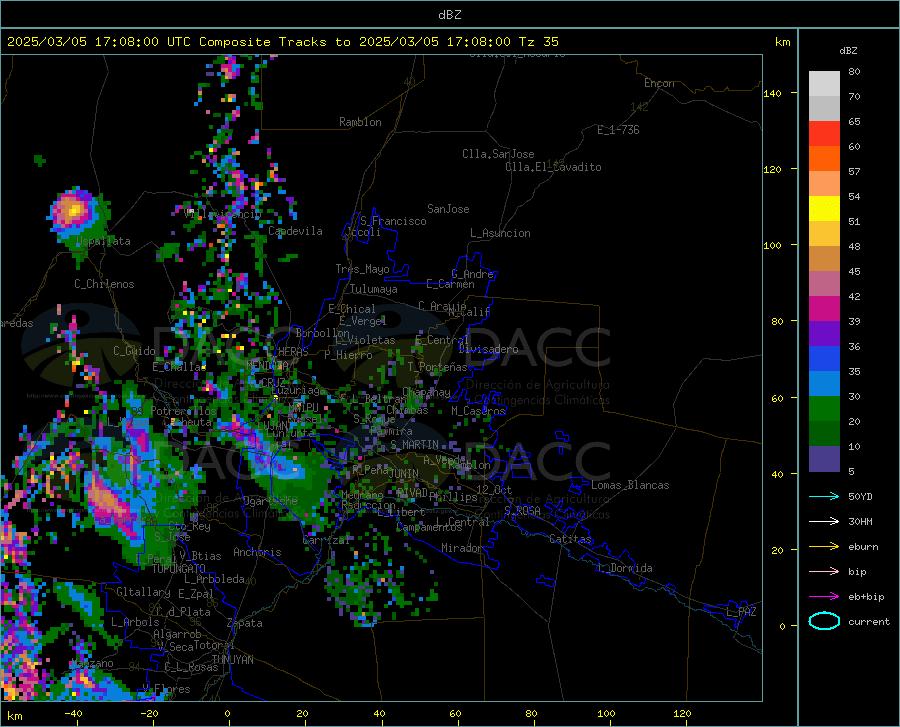The image size is (900, 727).
Task: Click the pink bip arrow legend icon
Action: point(824,572)
